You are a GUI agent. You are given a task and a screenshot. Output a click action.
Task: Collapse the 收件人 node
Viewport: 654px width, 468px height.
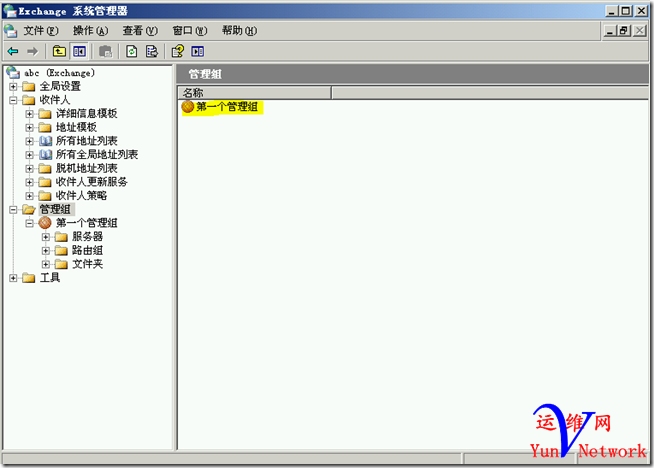coord(13,100)
